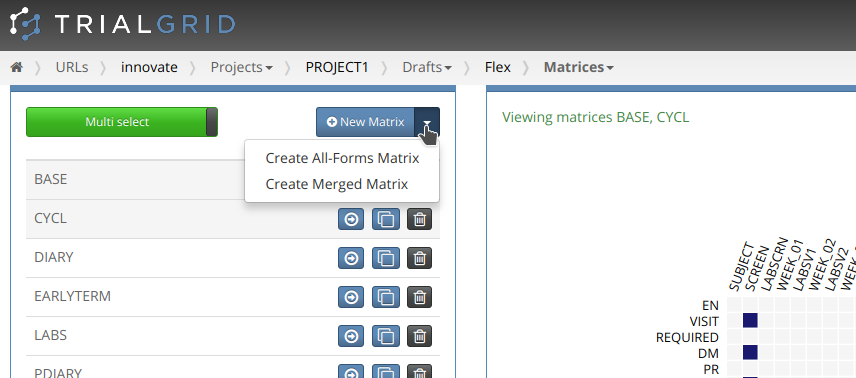Select the CYCL matrix name
The image size is (856, 378).
tap(50, 218)
